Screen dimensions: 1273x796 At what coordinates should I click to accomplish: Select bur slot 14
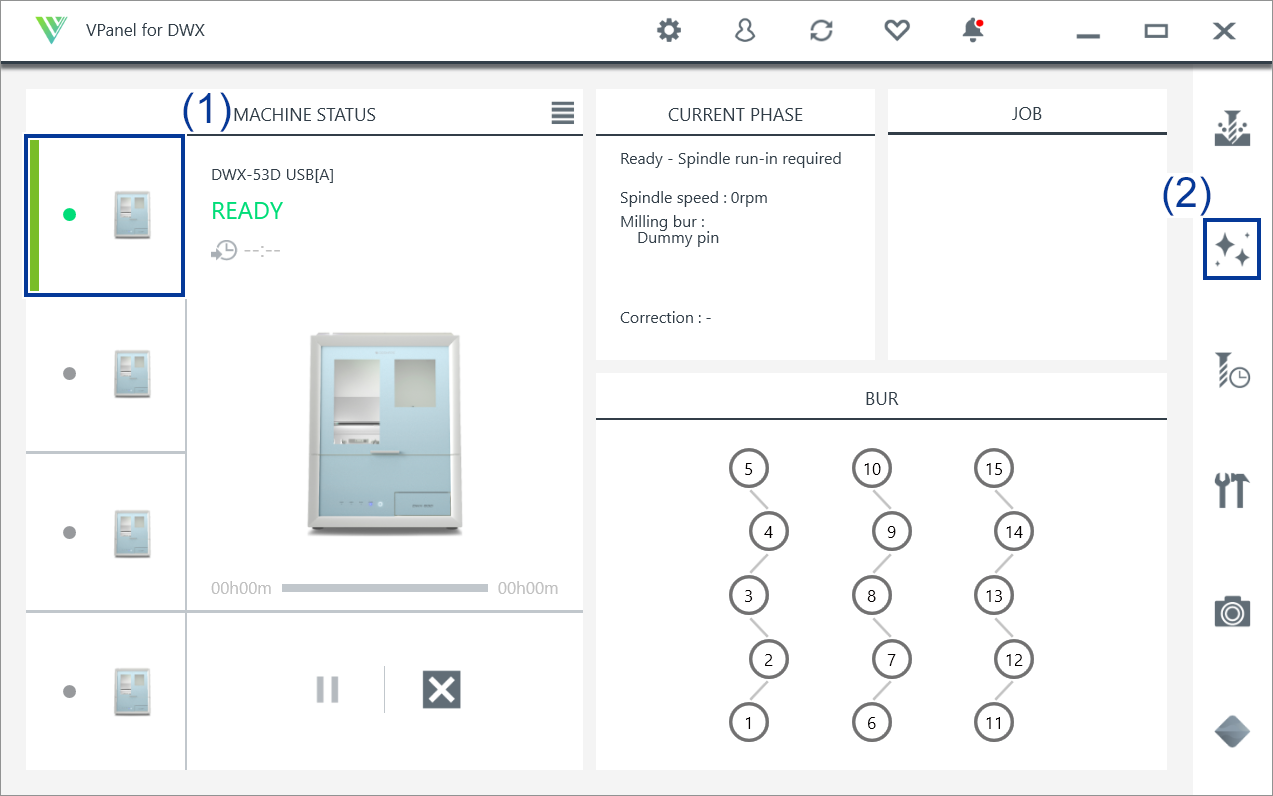[x=1014, y=532]
